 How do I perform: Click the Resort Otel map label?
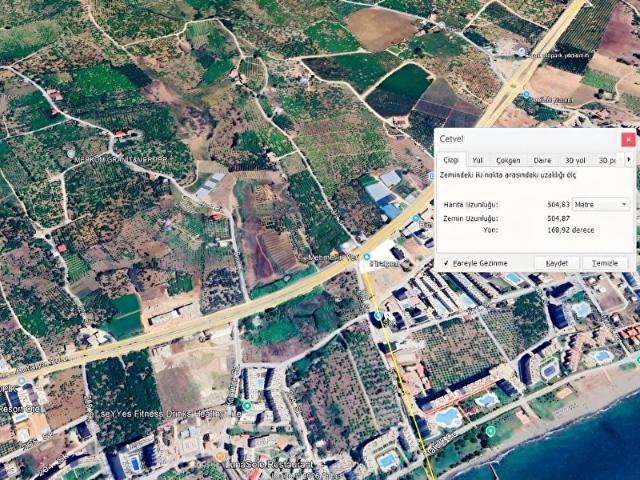tap(20, 409)
